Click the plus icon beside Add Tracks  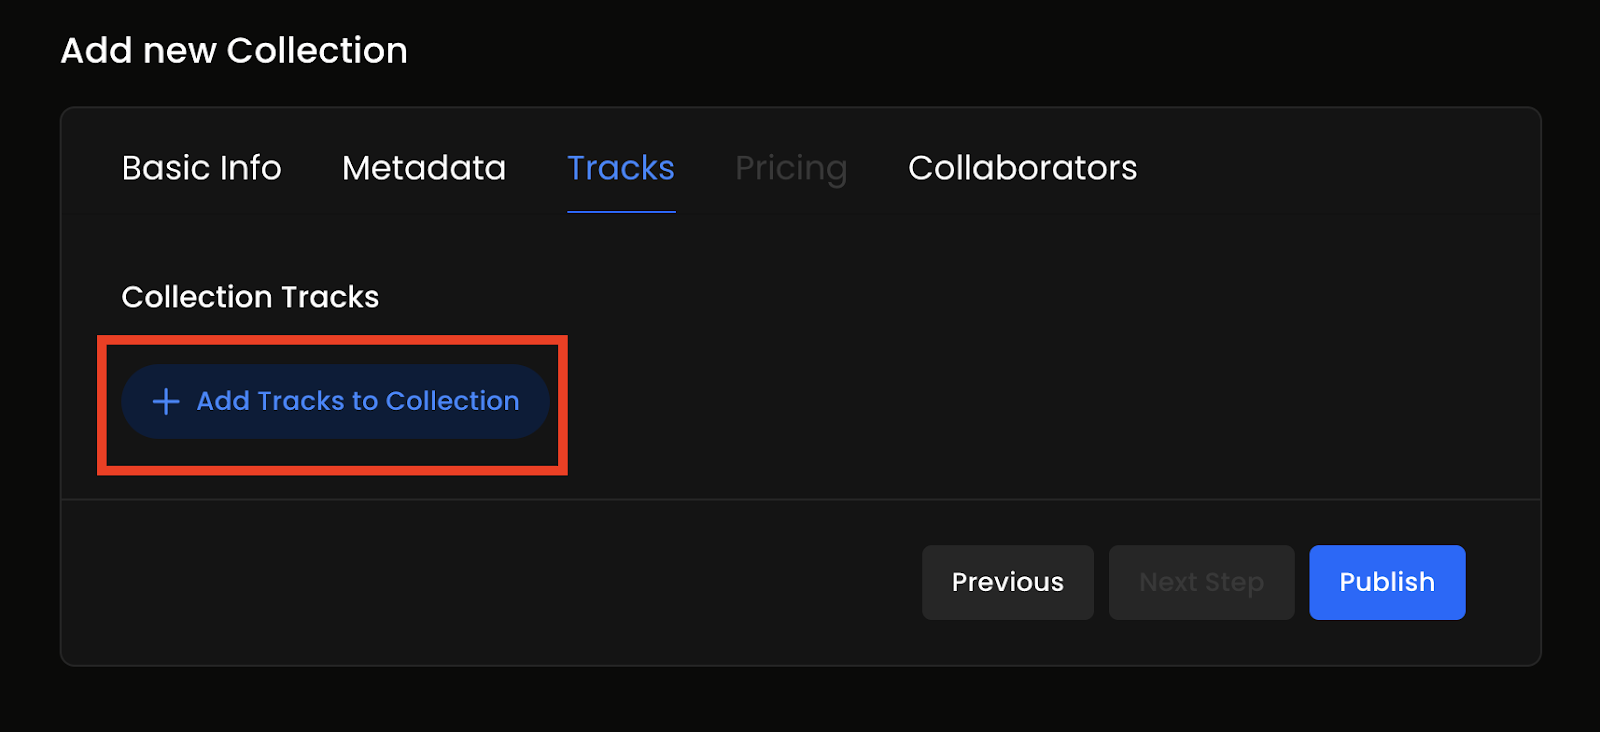166,402
